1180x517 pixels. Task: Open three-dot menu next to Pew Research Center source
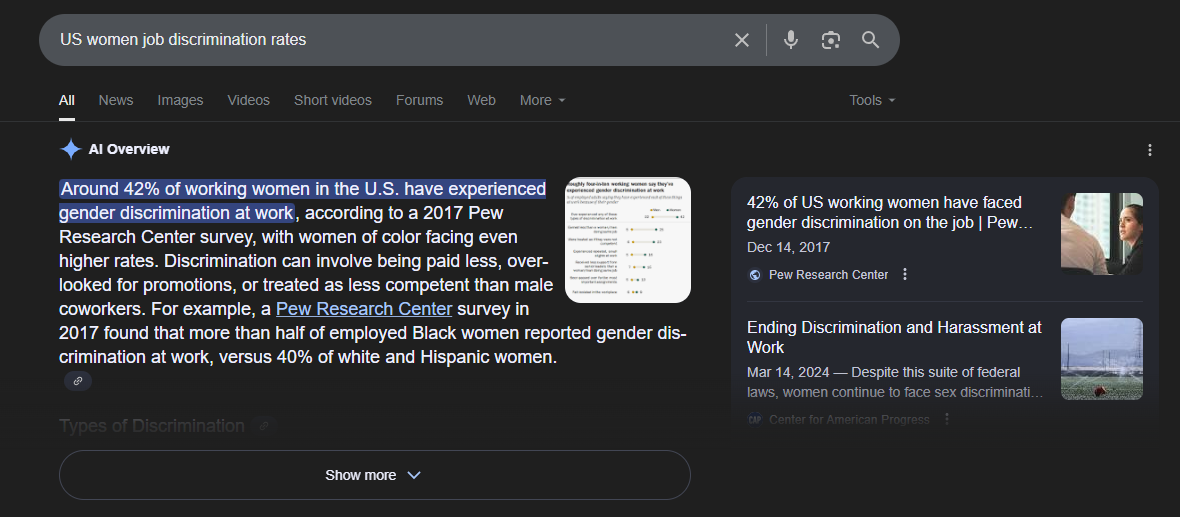pos(905,275)
